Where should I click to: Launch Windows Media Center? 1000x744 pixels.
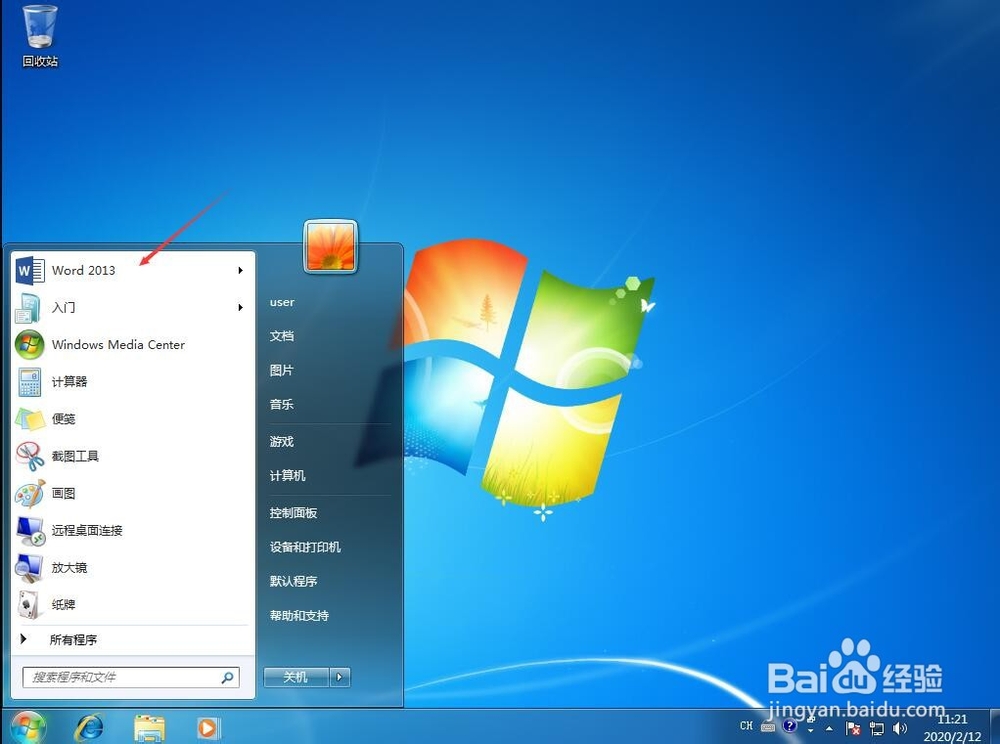(x=133, y=344)
